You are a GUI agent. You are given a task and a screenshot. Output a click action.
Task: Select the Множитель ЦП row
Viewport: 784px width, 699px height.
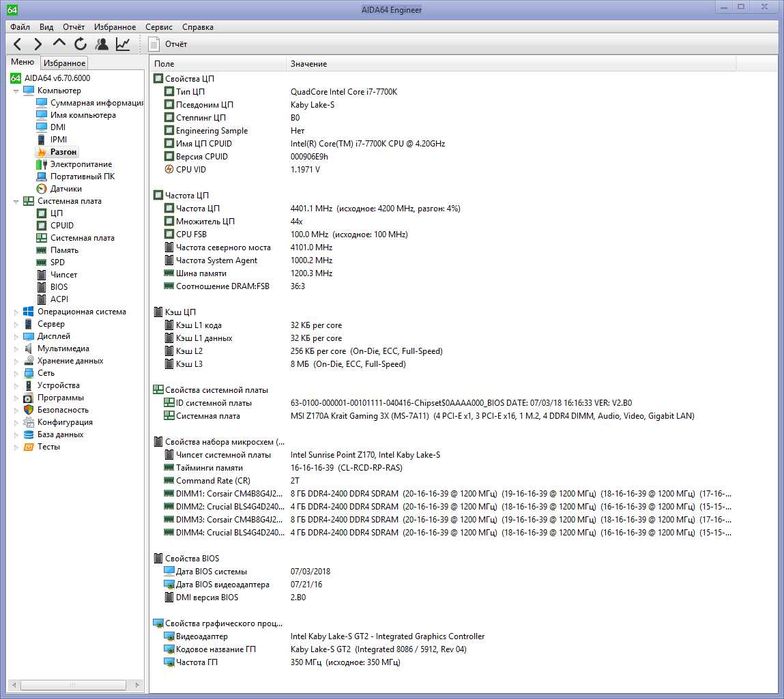442,222
